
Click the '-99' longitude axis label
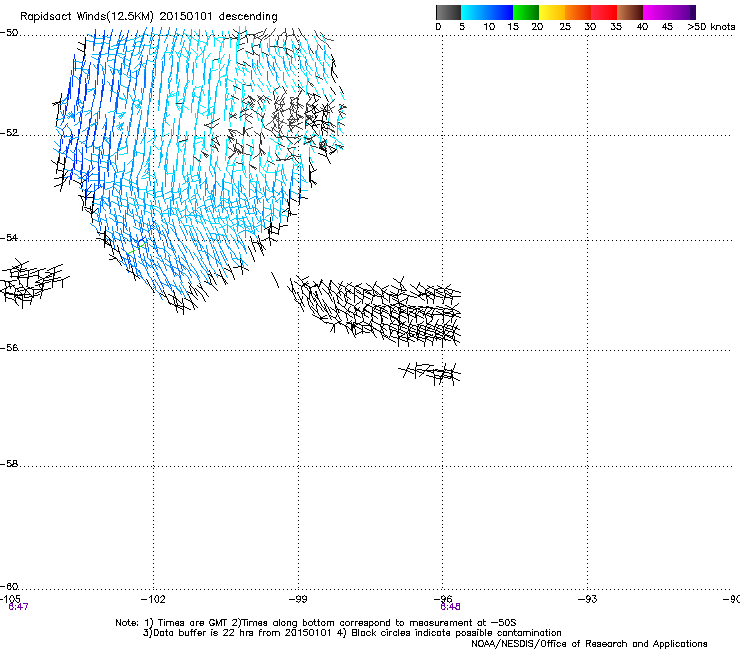(298, 599)
